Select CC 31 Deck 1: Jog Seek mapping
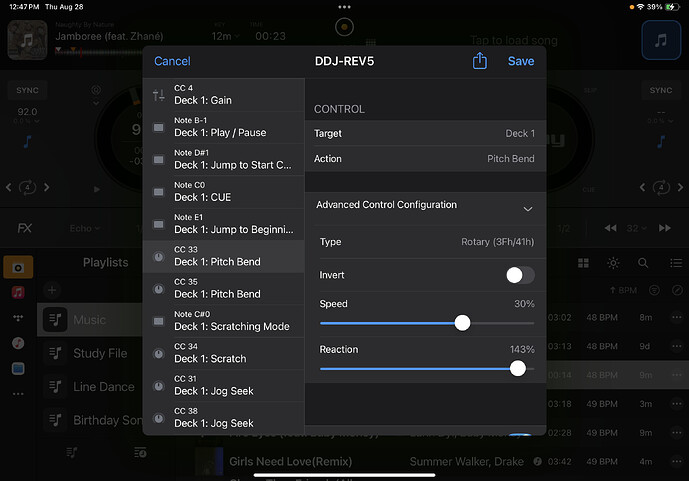689x481 pixels. point(224,385)
